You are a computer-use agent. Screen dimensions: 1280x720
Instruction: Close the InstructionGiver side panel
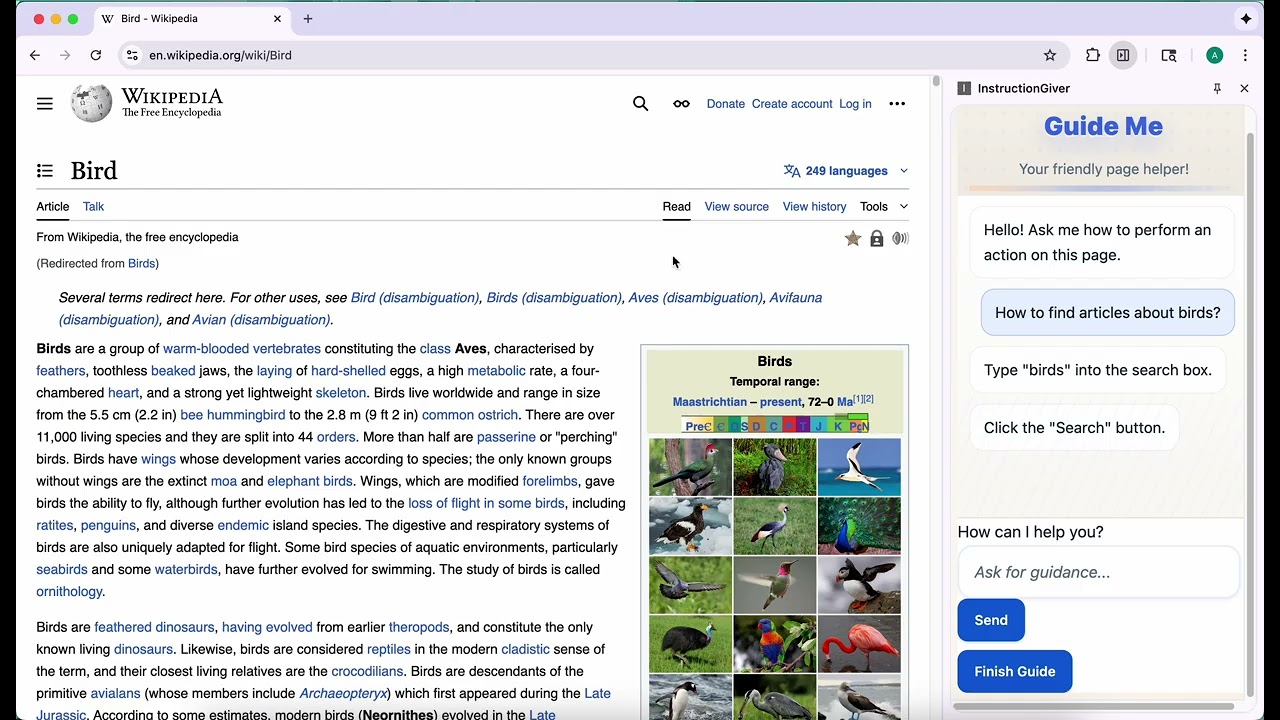pos(1244,88)
